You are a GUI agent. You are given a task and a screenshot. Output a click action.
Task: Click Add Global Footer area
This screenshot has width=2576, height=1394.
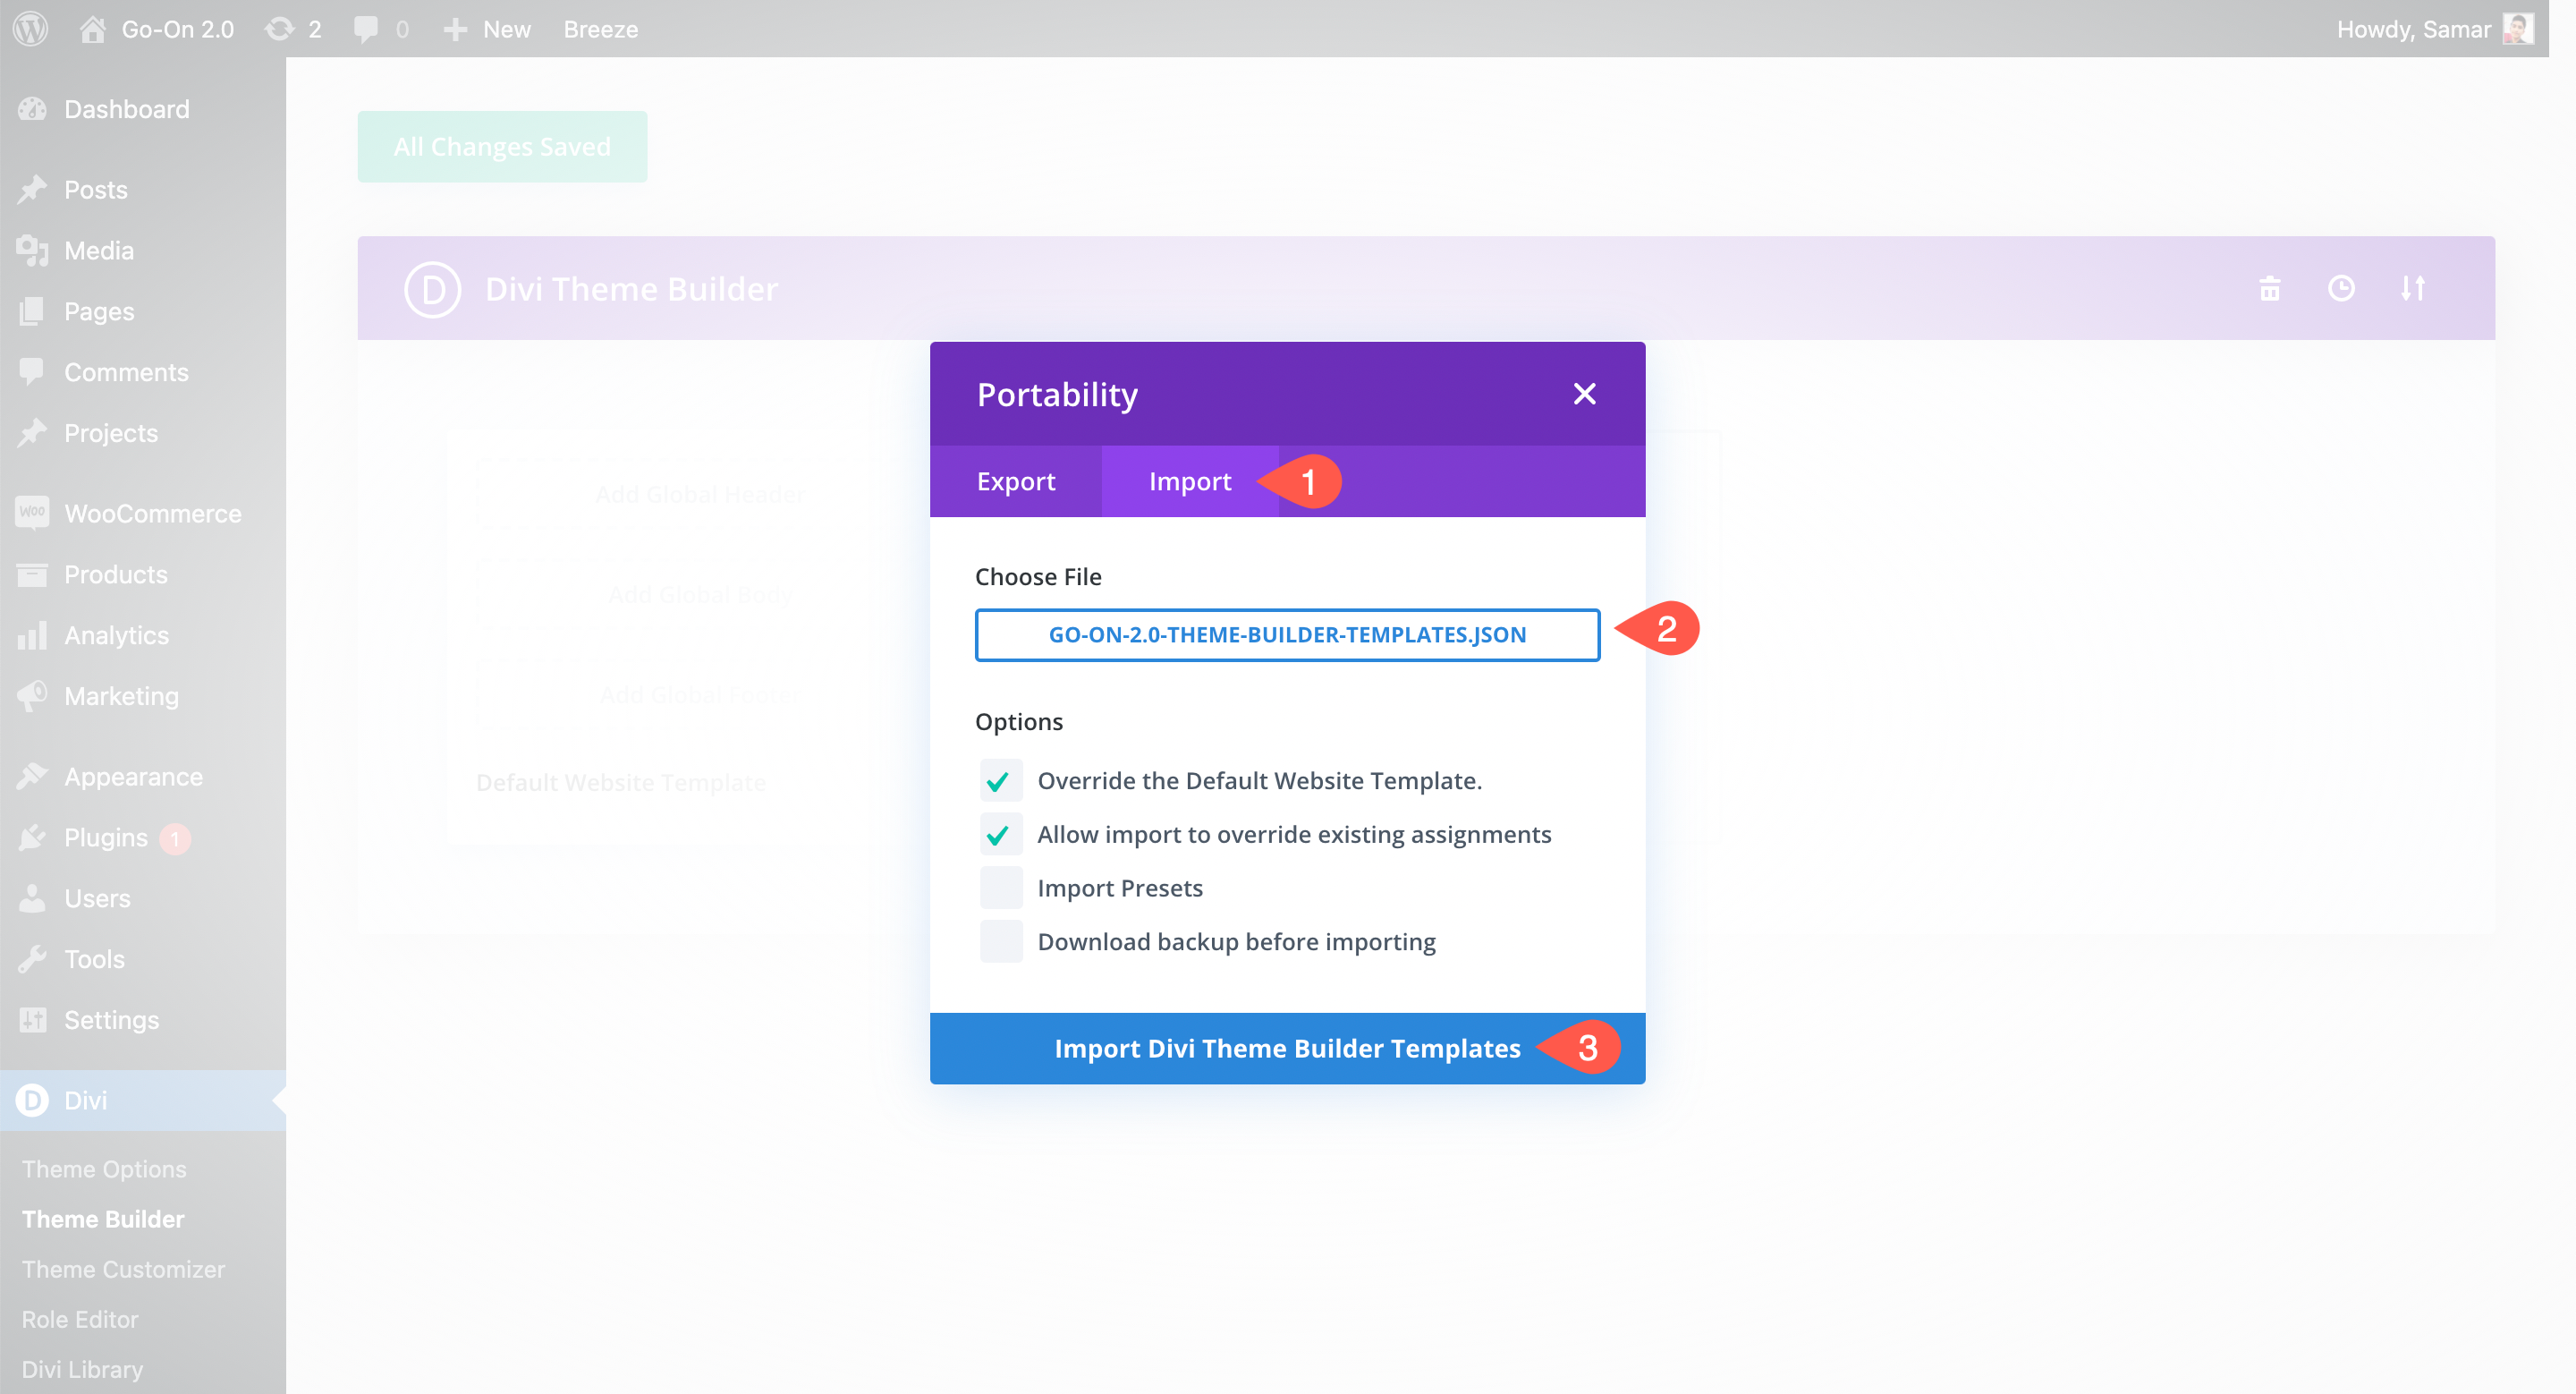[x=700, y=695]
